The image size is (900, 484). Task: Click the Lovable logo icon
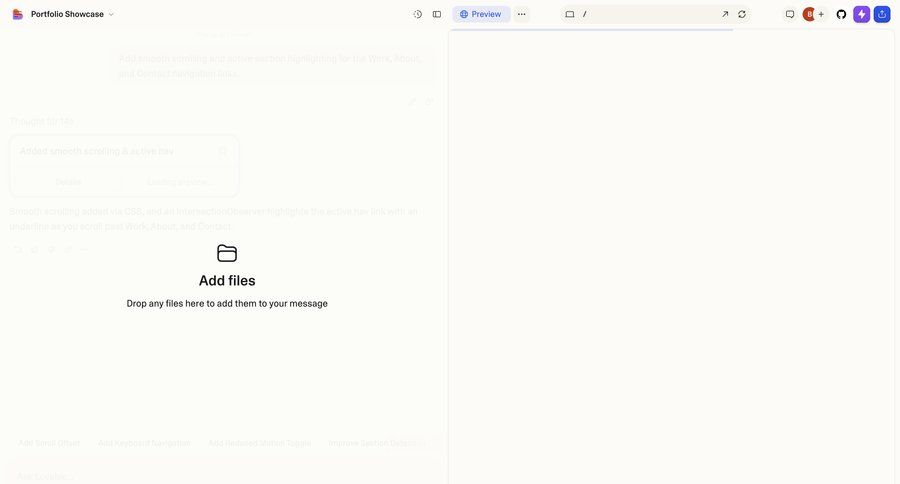[x=18, y=14]
